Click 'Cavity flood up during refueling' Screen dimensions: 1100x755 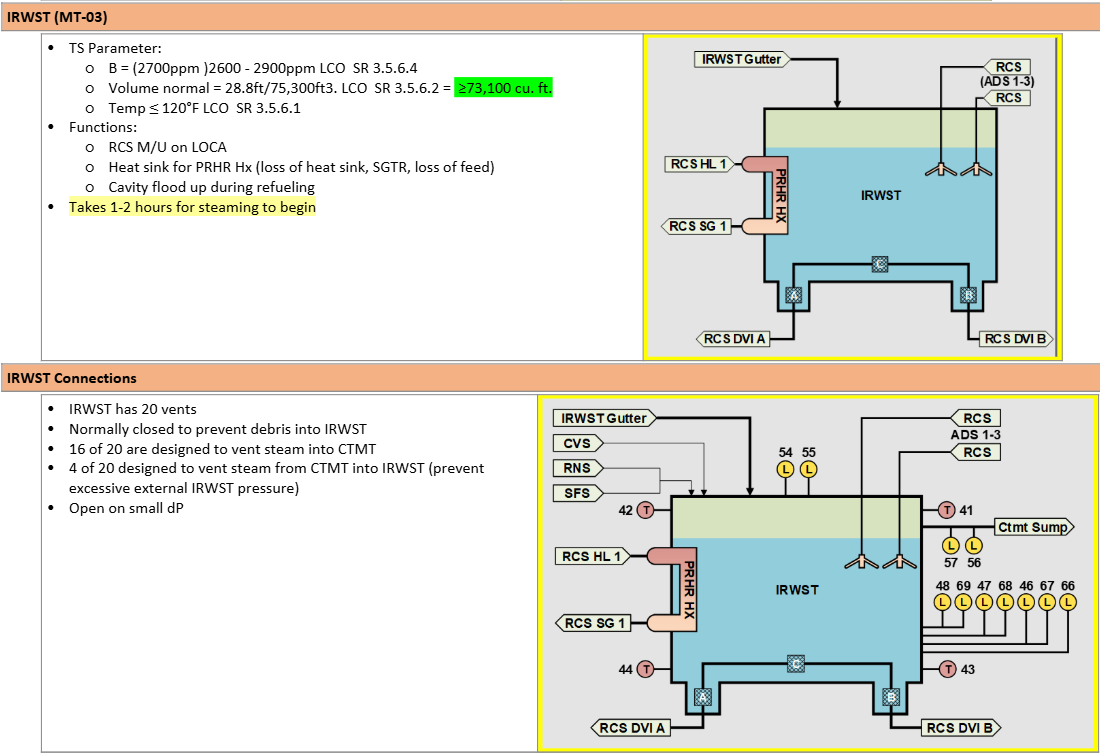point(211,187)
